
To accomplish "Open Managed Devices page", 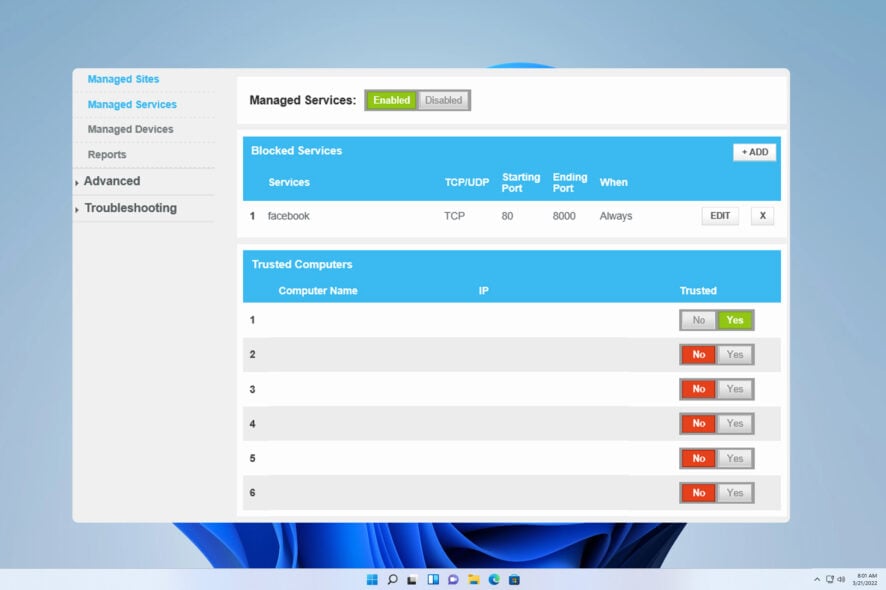I will tap(131, 129).
